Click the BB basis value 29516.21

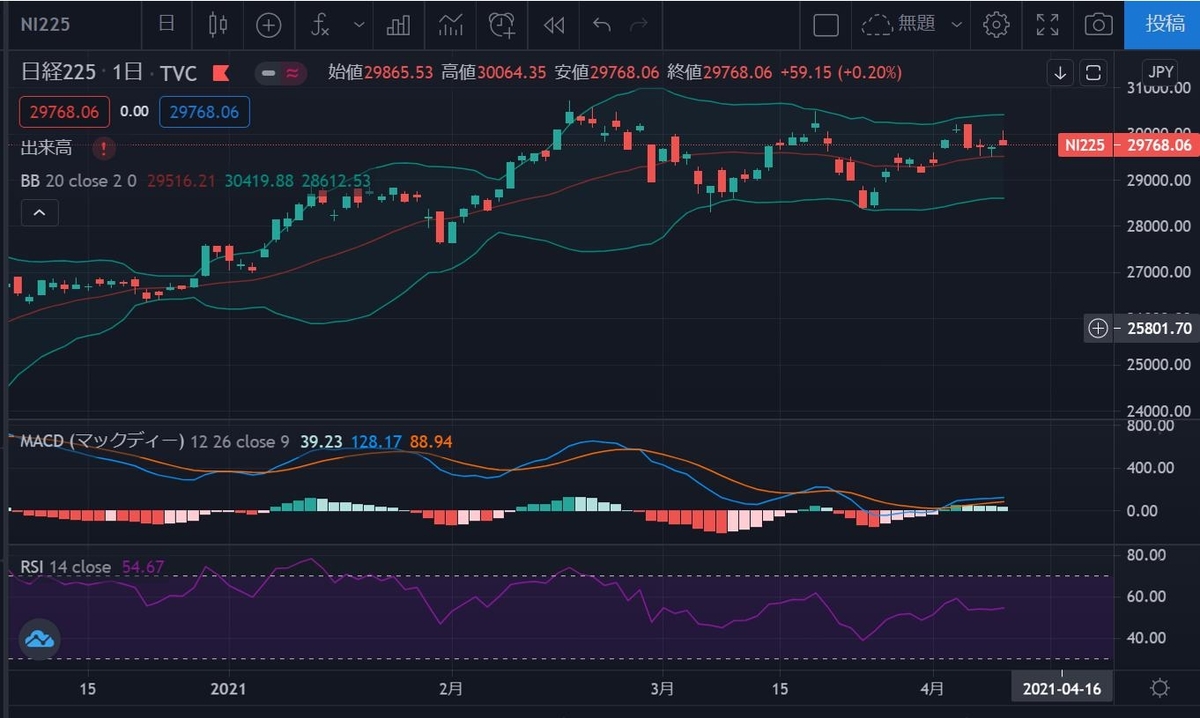181,181
